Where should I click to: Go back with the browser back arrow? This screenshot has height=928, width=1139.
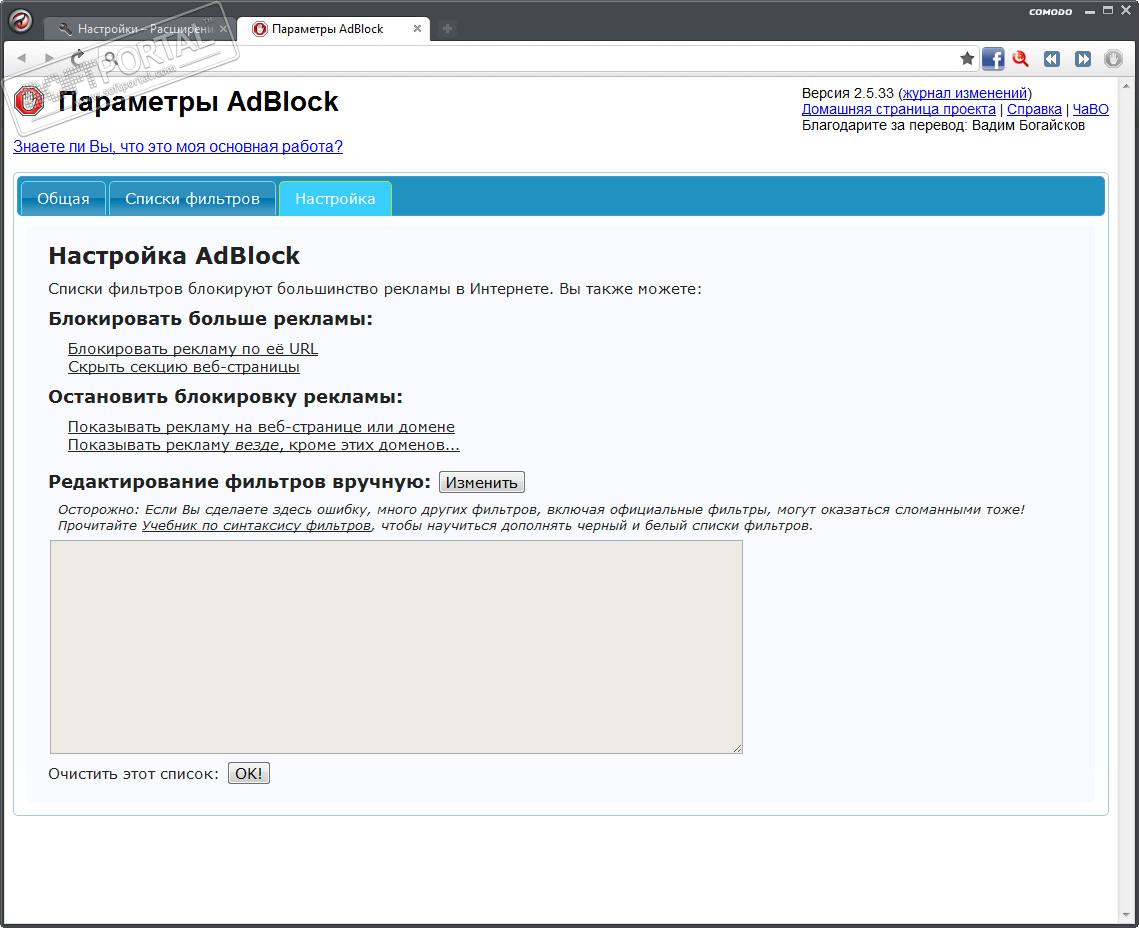tap(22, 58)
